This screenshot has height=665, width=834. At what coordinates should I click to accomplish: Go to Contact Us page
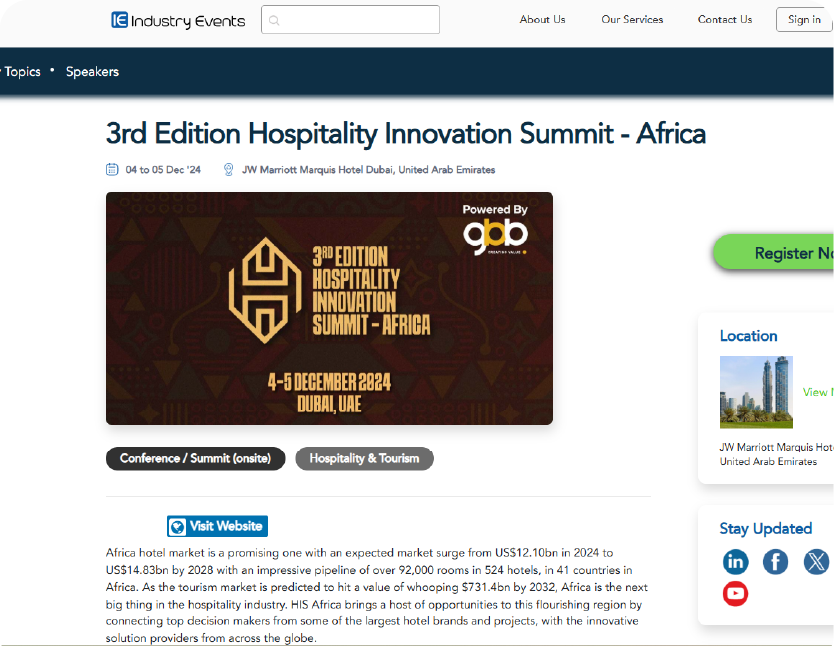click(725, 19)
